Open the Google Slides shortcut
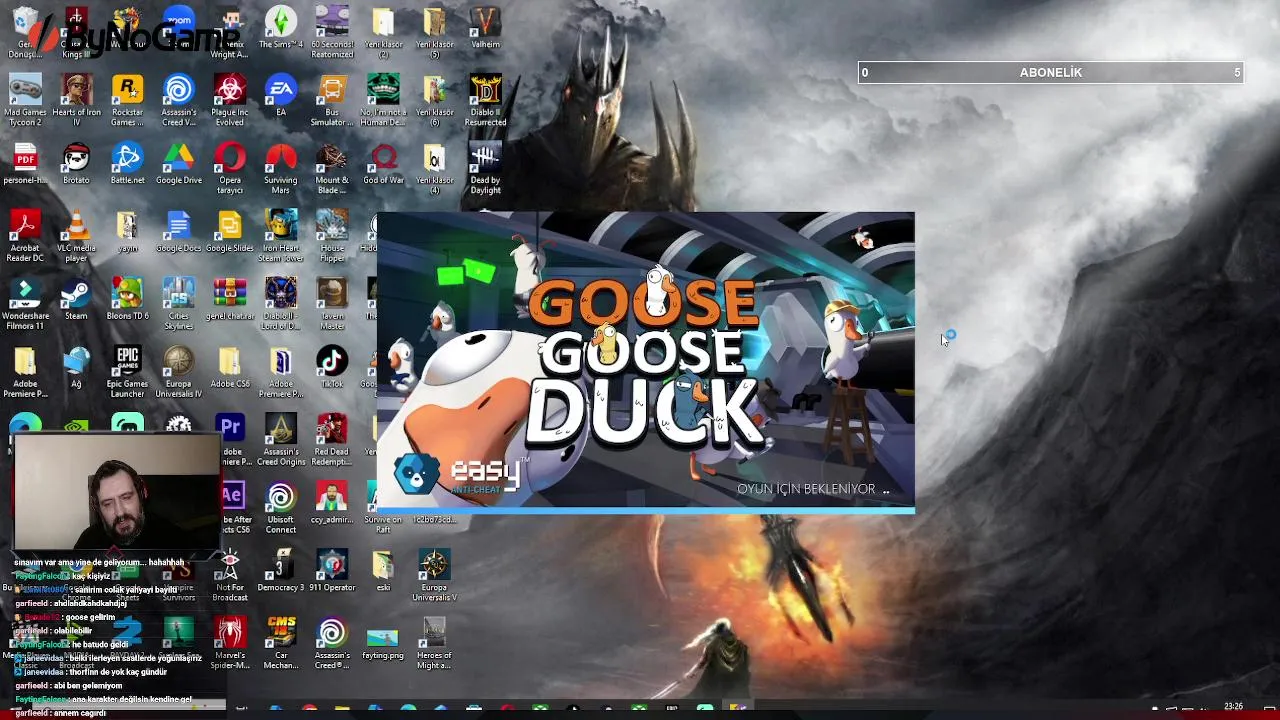The width and height of the screenshot is (1280, 720). (230, 231)
